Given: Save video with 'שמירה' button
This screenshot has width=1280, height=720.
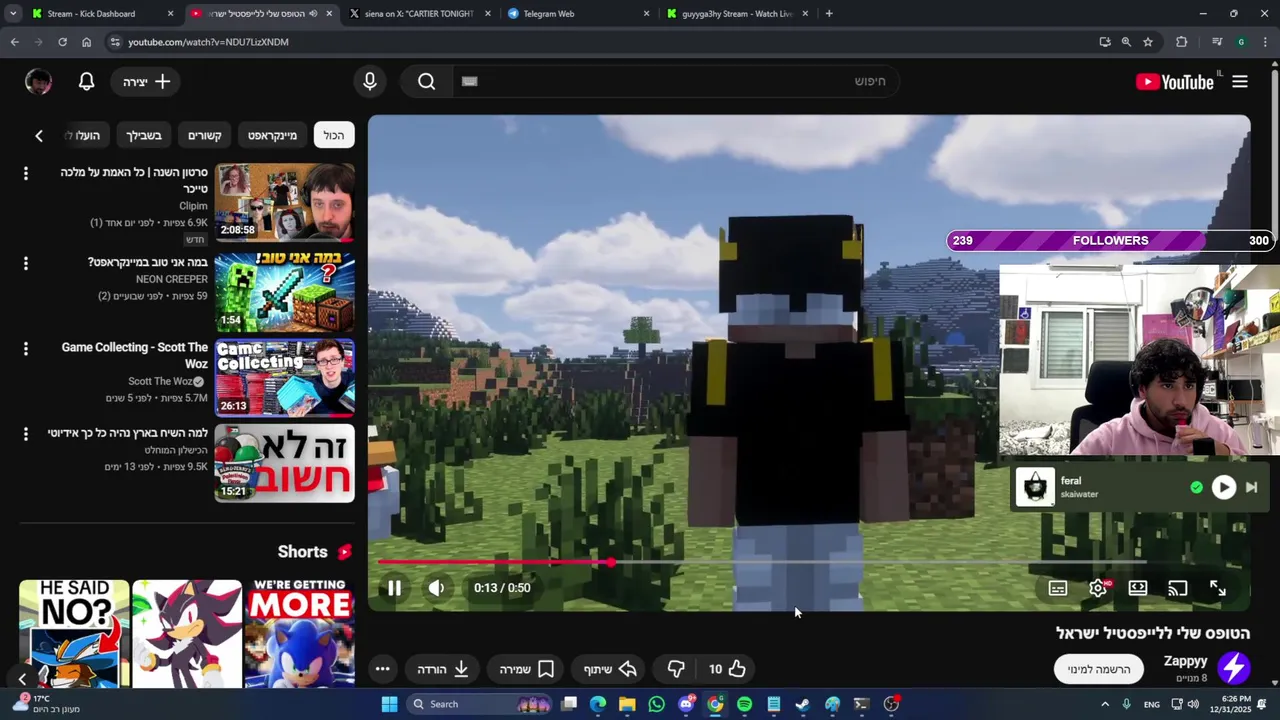Looking at the screenshot, I should coord(527,669).
